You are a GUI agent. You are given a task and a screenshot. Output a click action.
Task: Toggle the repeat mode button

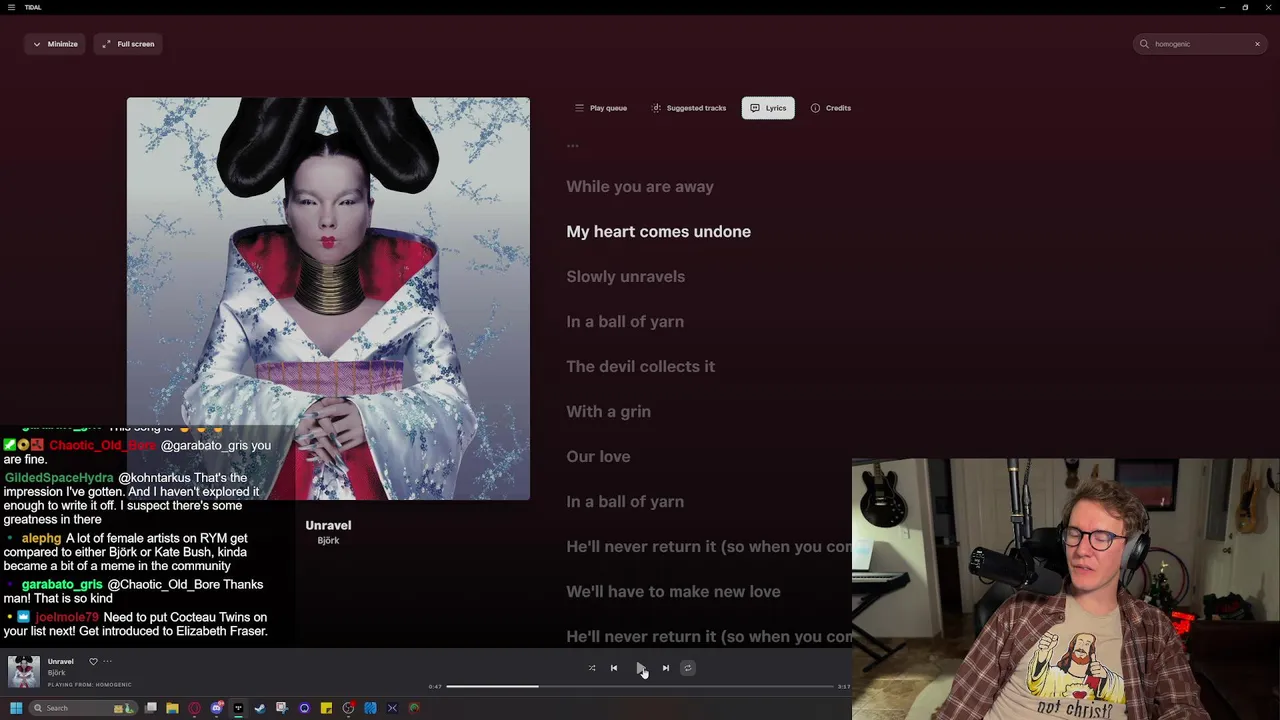coord(688,668)
